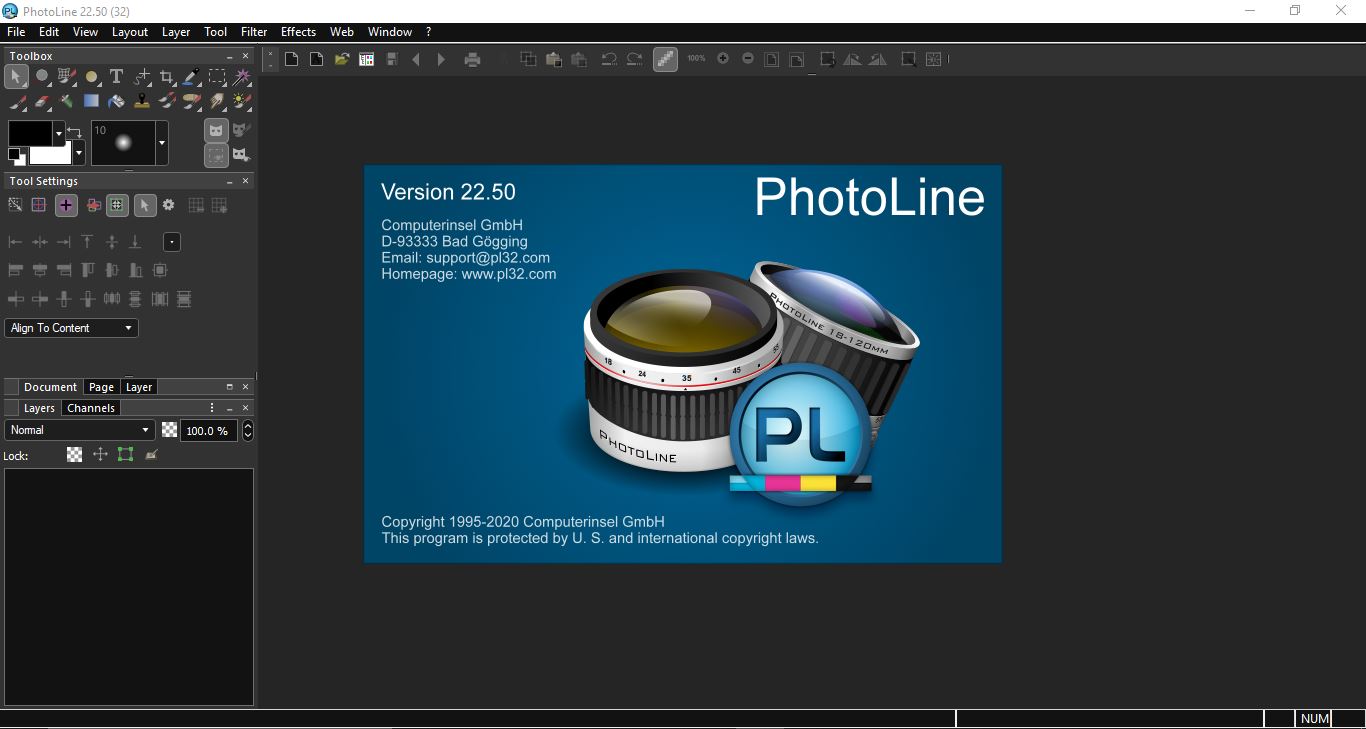
Task: Open the Document tab
Action: (x=50, y=387)
